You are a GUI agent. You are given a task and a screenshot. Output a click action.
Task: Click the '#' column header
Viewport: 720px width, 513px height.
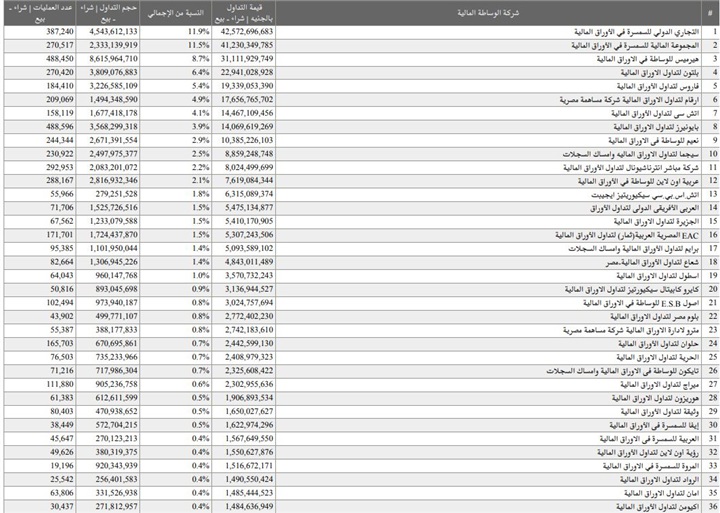pos(710,13)
